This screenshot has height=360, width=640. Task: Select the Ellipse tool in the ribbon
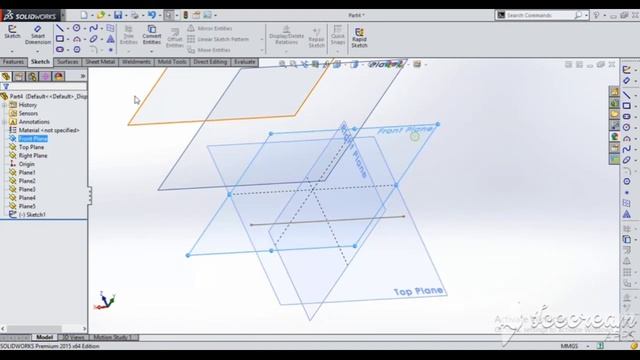[93, 39]
